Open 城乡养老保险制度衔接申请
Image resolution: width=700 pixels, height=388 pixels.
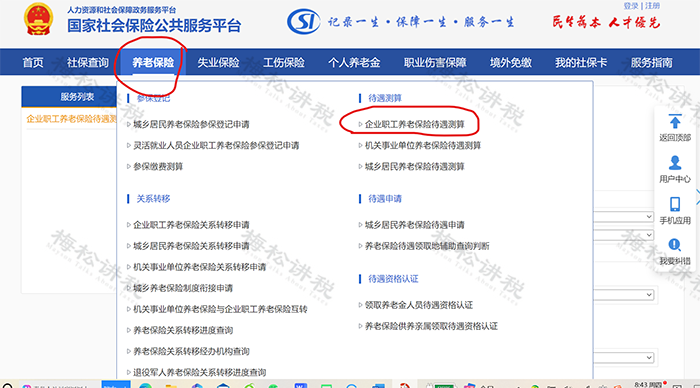183,288
